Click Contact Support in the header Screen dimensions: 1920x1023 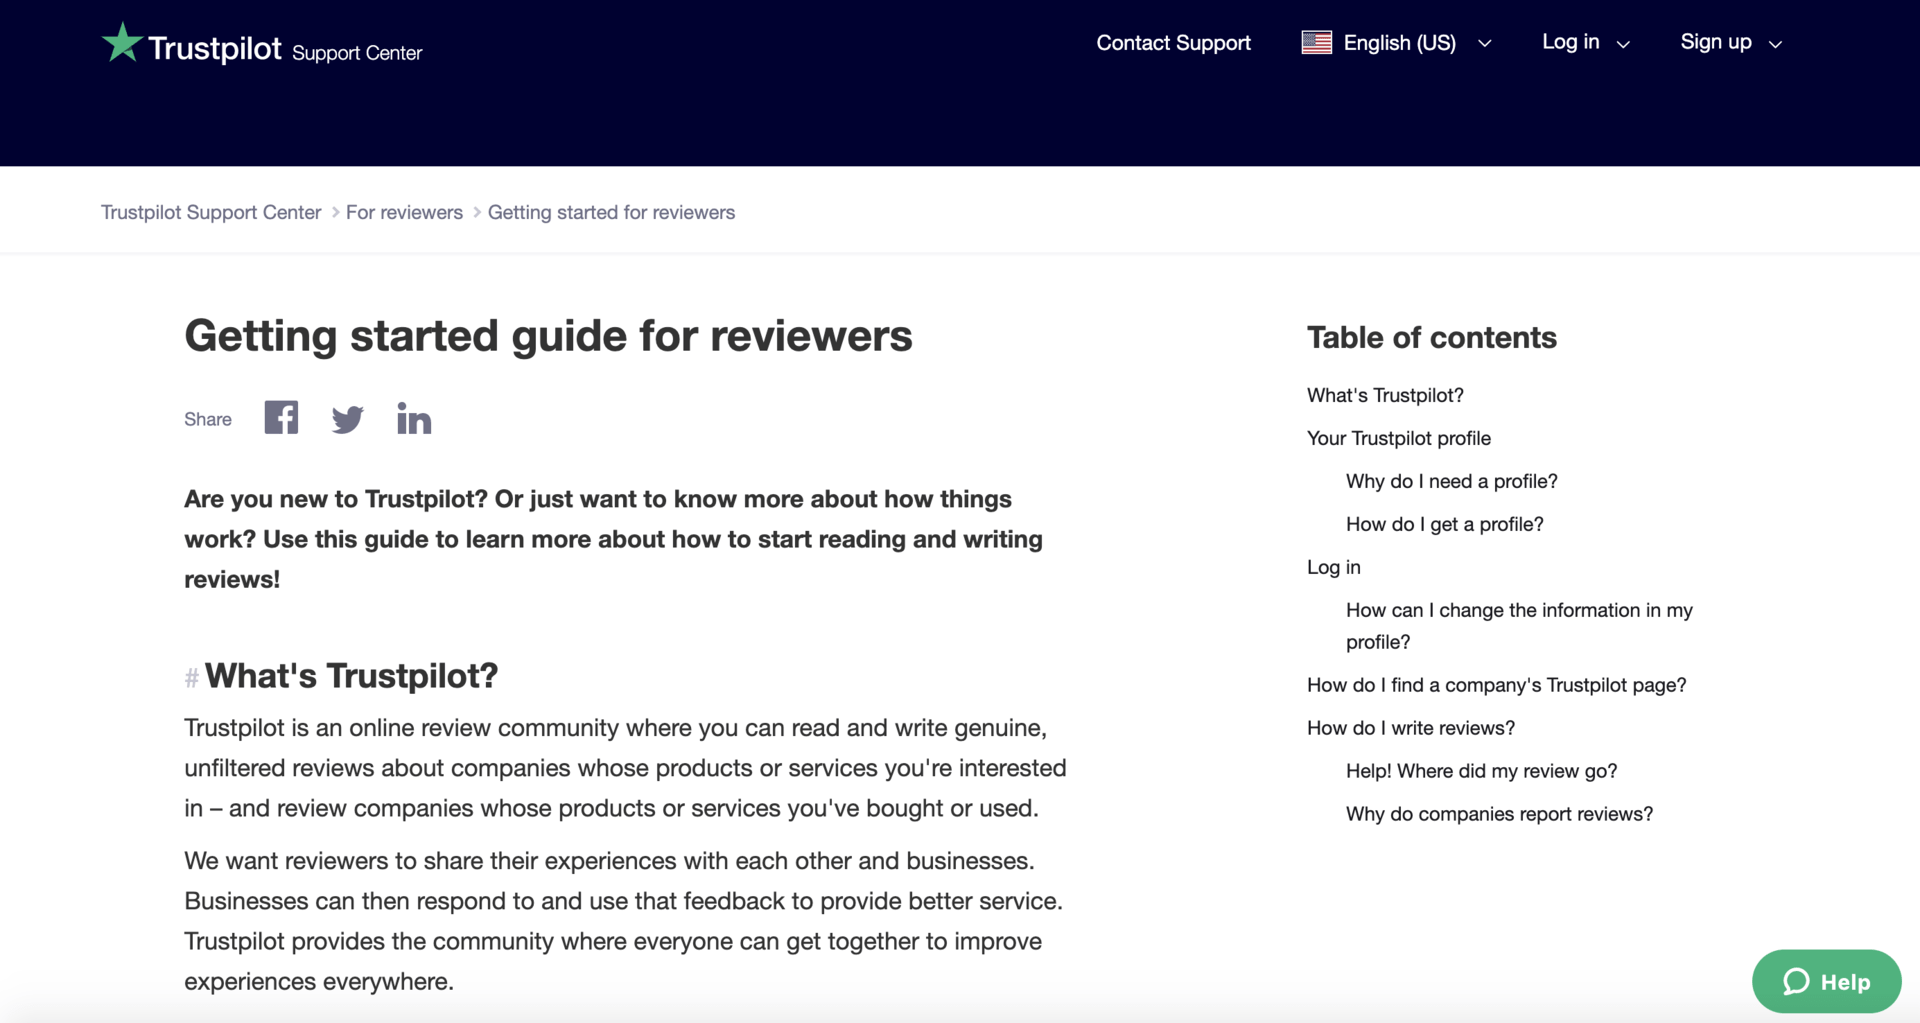1173,42
